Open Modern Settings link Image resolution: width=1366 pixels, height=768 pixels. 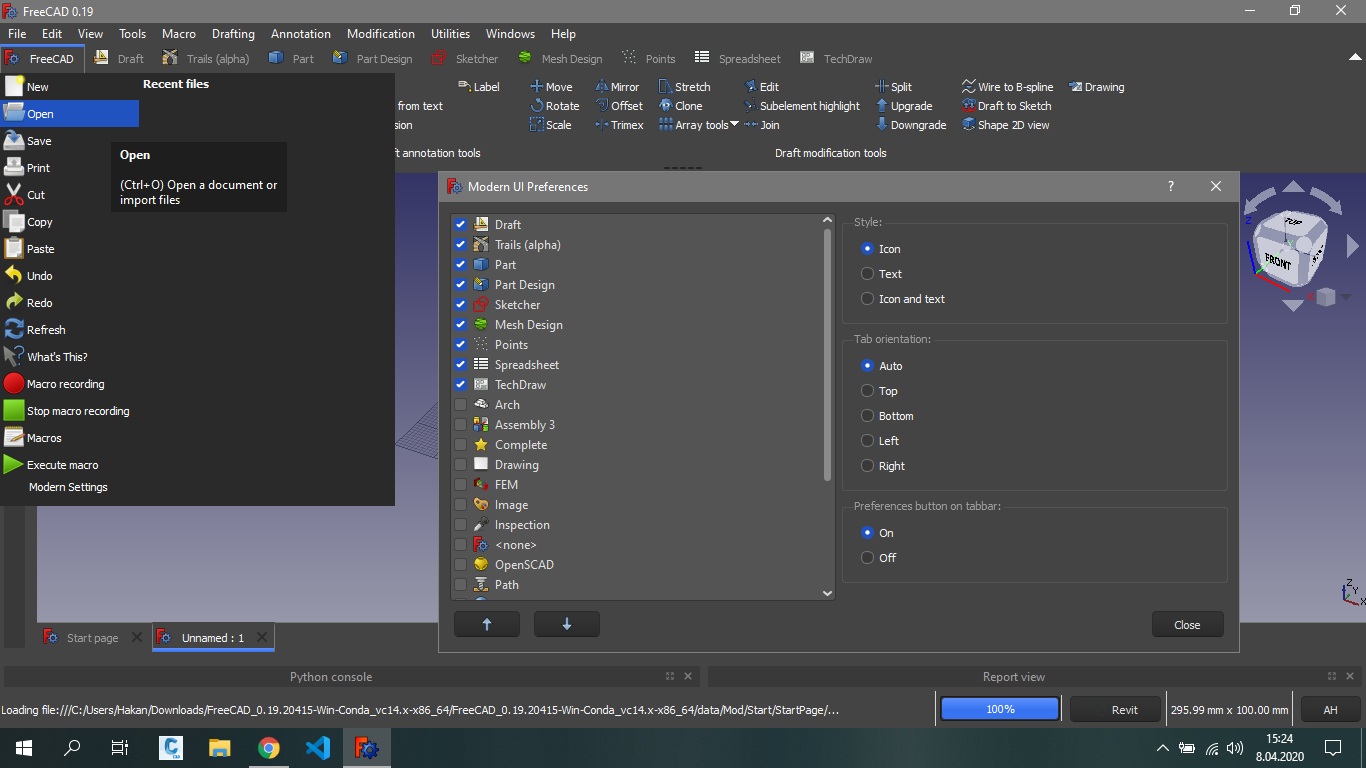click(68, 487)
